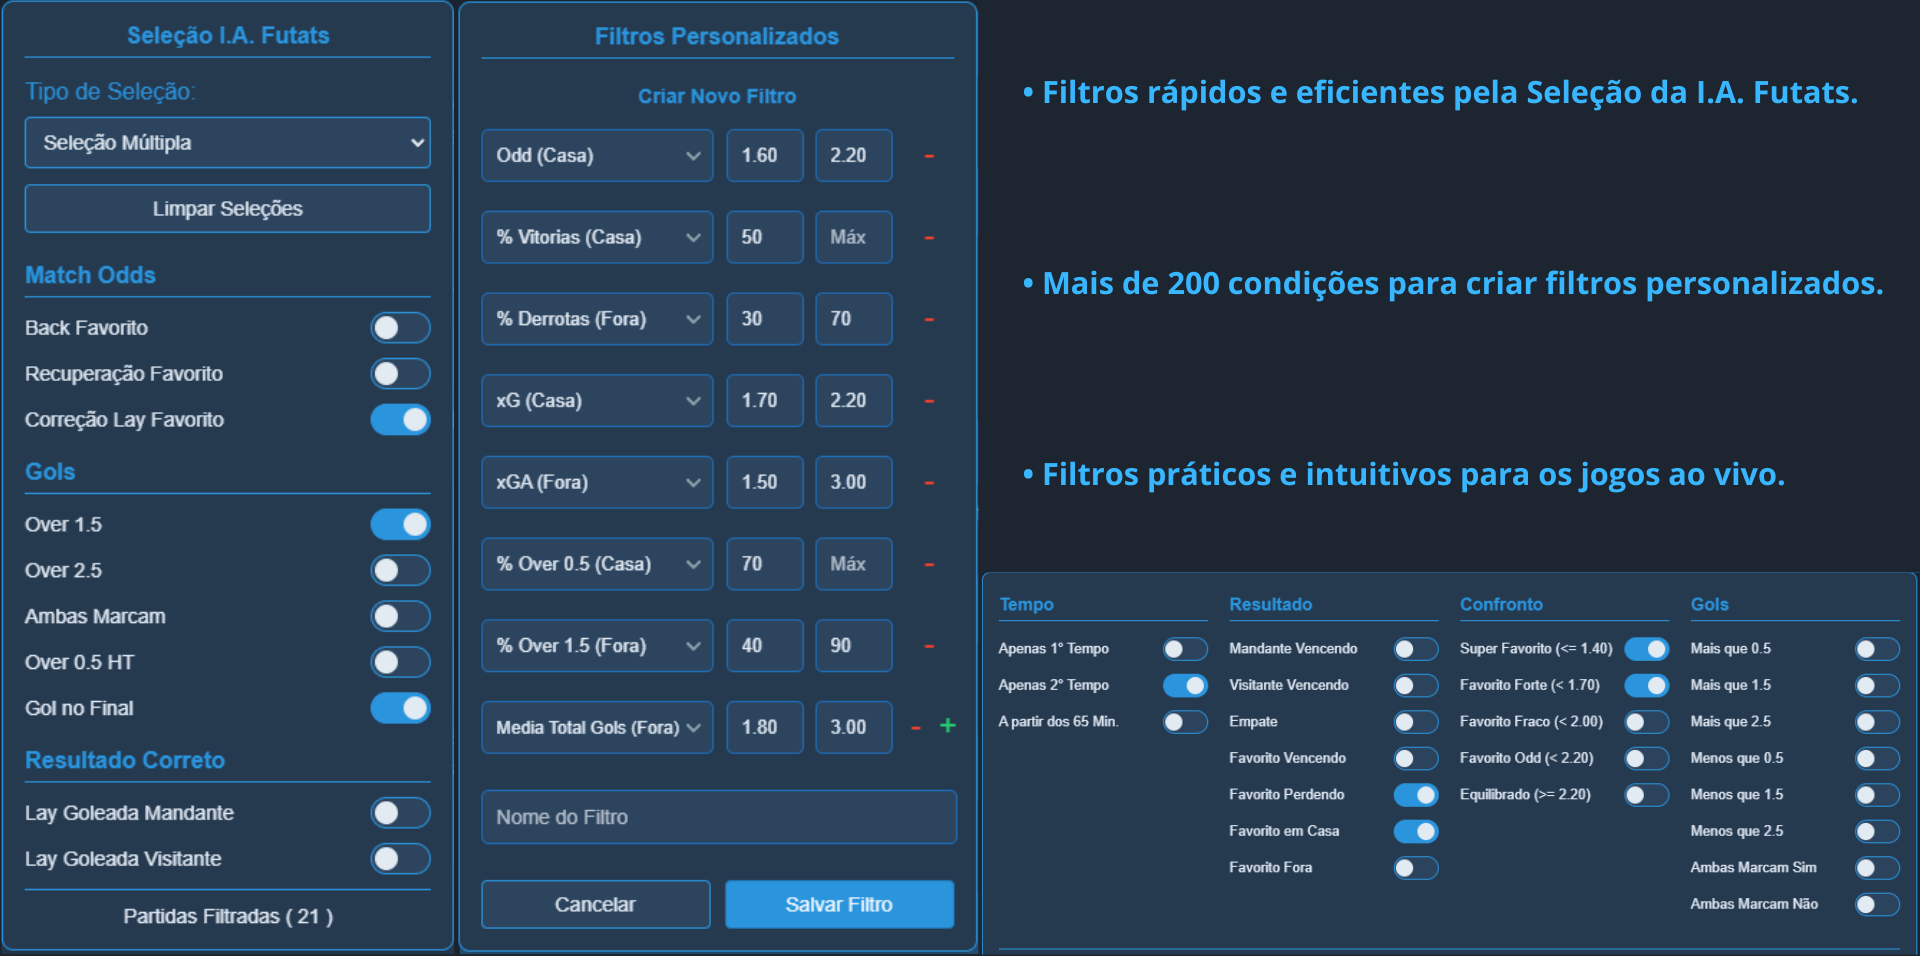The height and width of the screenshot is (956, 1920).
Task: Turn on Recuperação Favorito
Action: (x=401, y=374)
